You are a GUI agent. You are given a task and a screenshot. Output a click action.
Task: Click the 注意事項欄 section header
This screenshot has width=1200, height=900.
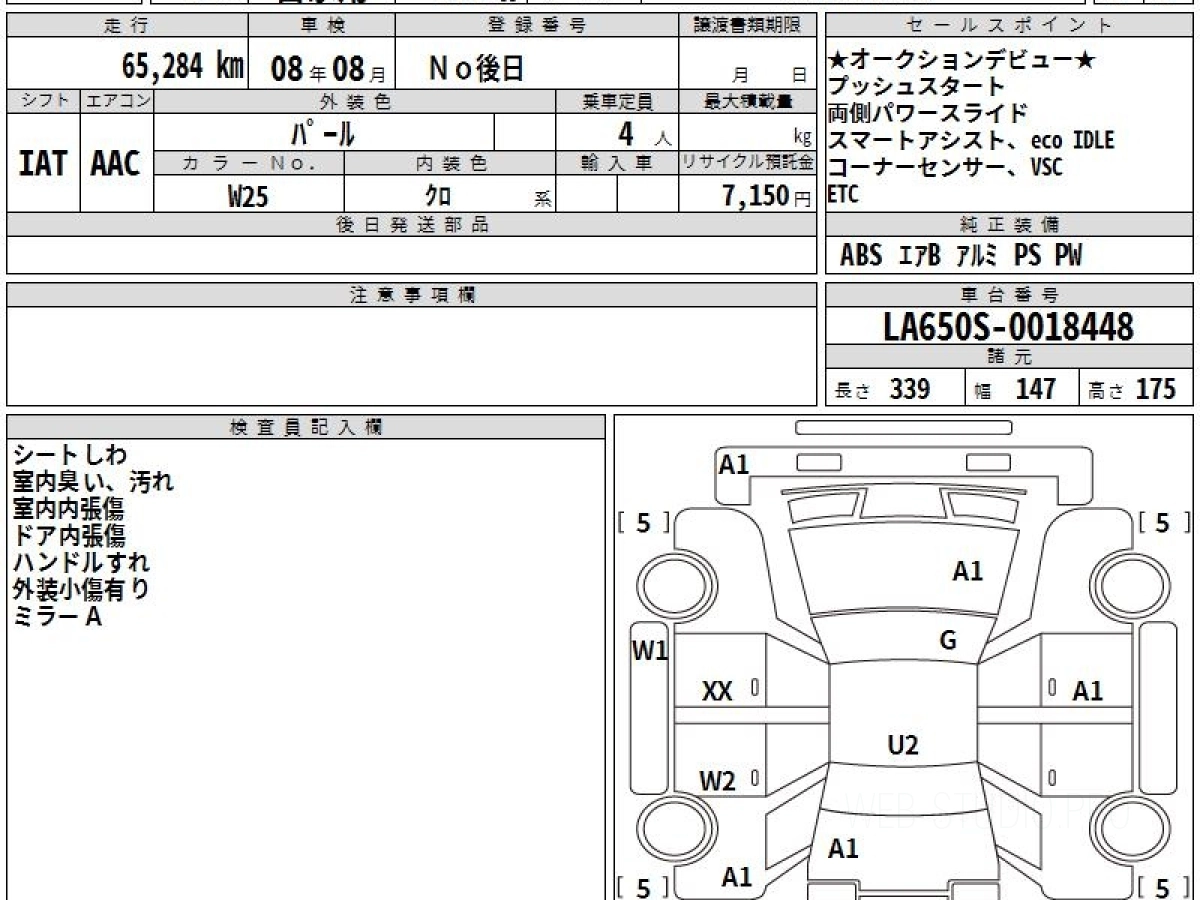coord(411,295)
